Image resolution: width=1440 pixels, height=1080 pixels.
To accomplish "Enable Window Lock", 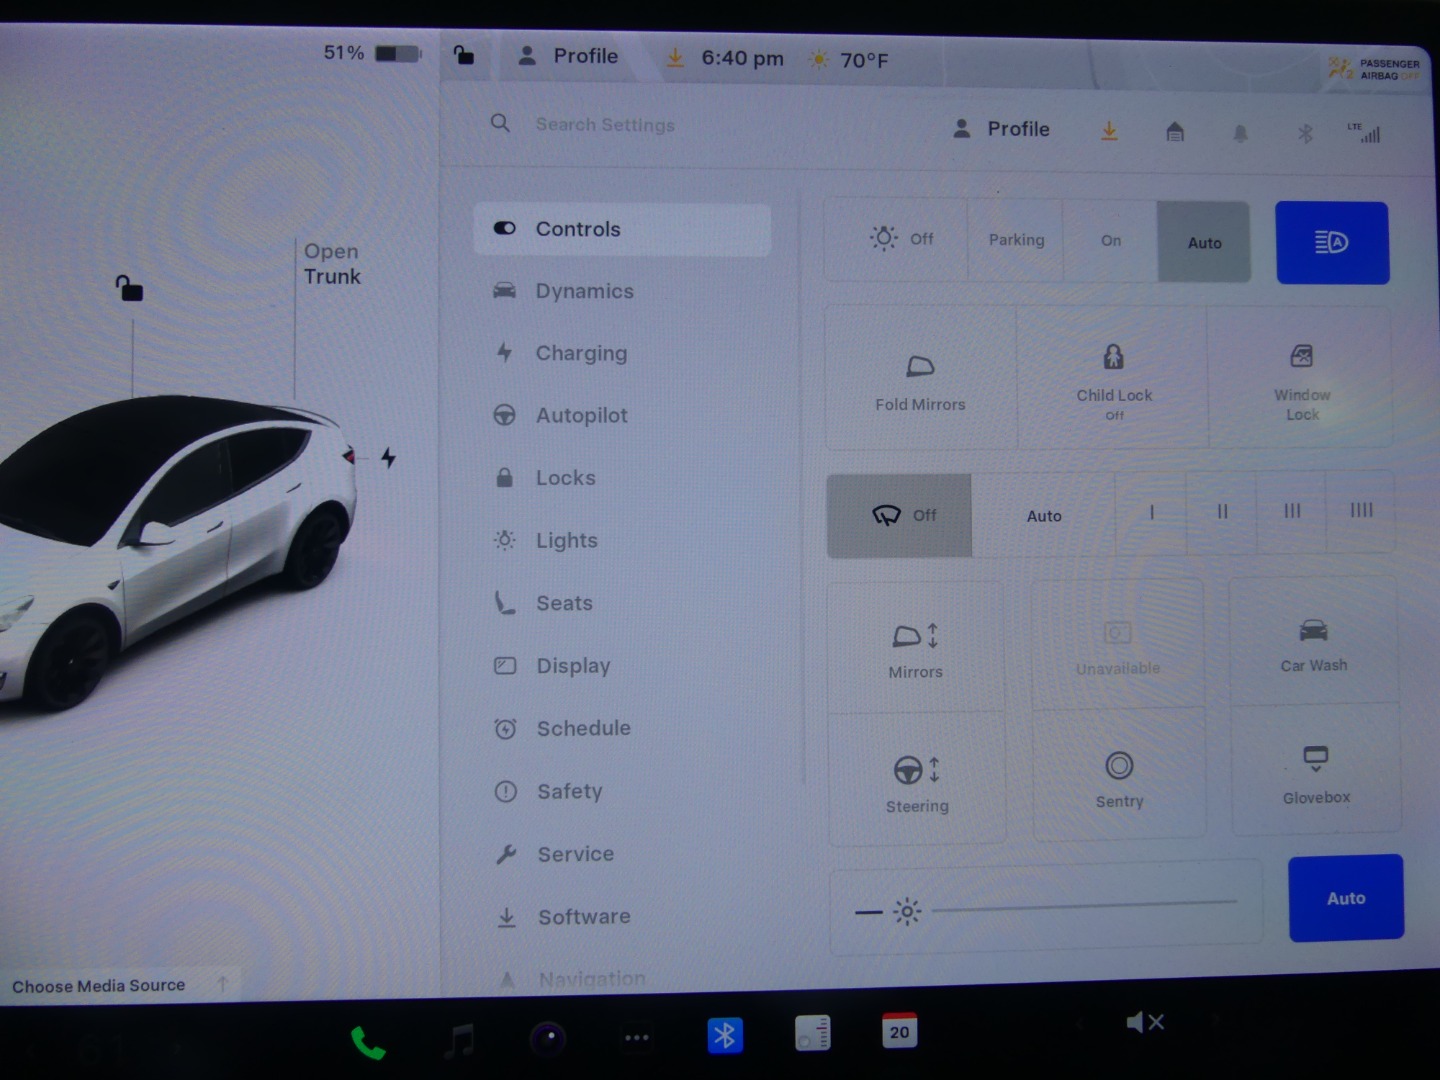I will click(1301, 378).
